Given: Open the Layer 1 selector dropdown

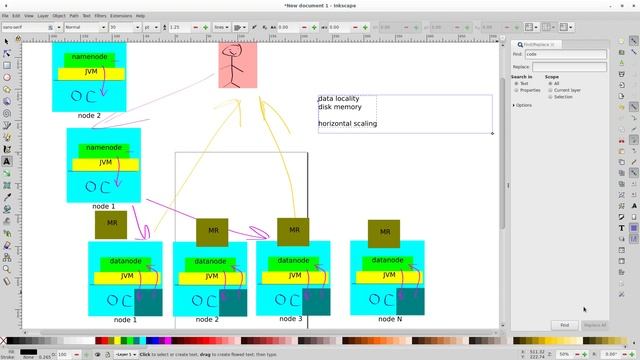Looking at the screenshot, I should point(125,355).
